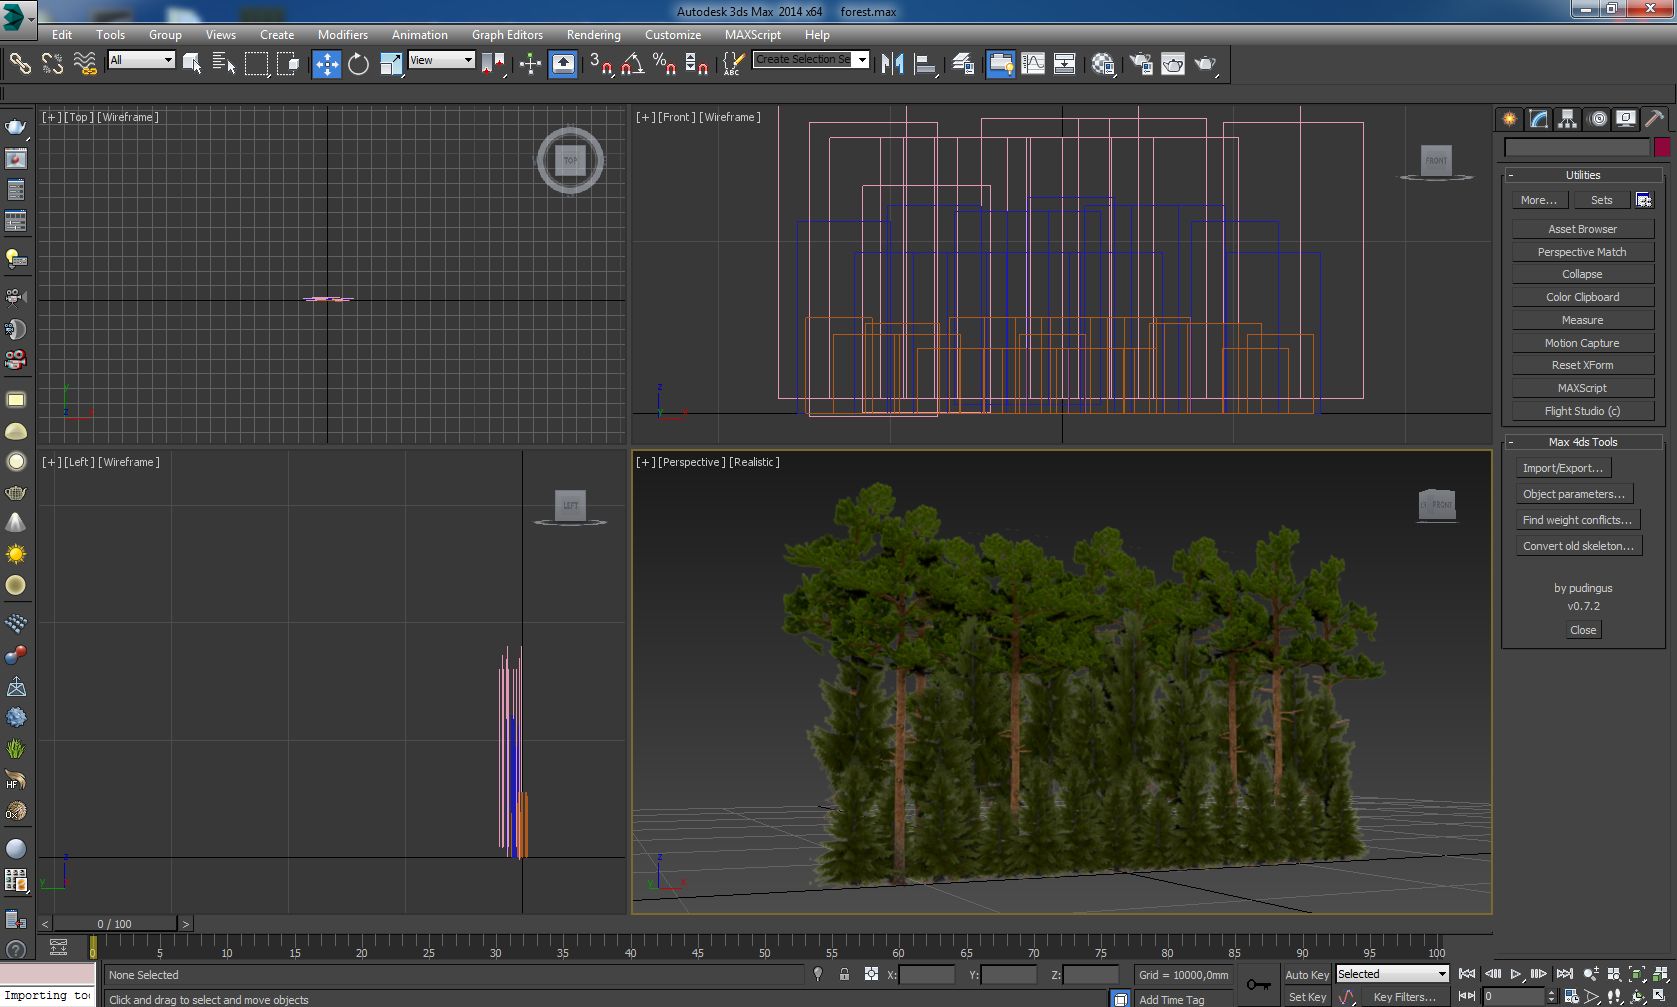1677x1007 pixels.
Task: Click the Reset XForm utility button
Action: pos(1582,366)
